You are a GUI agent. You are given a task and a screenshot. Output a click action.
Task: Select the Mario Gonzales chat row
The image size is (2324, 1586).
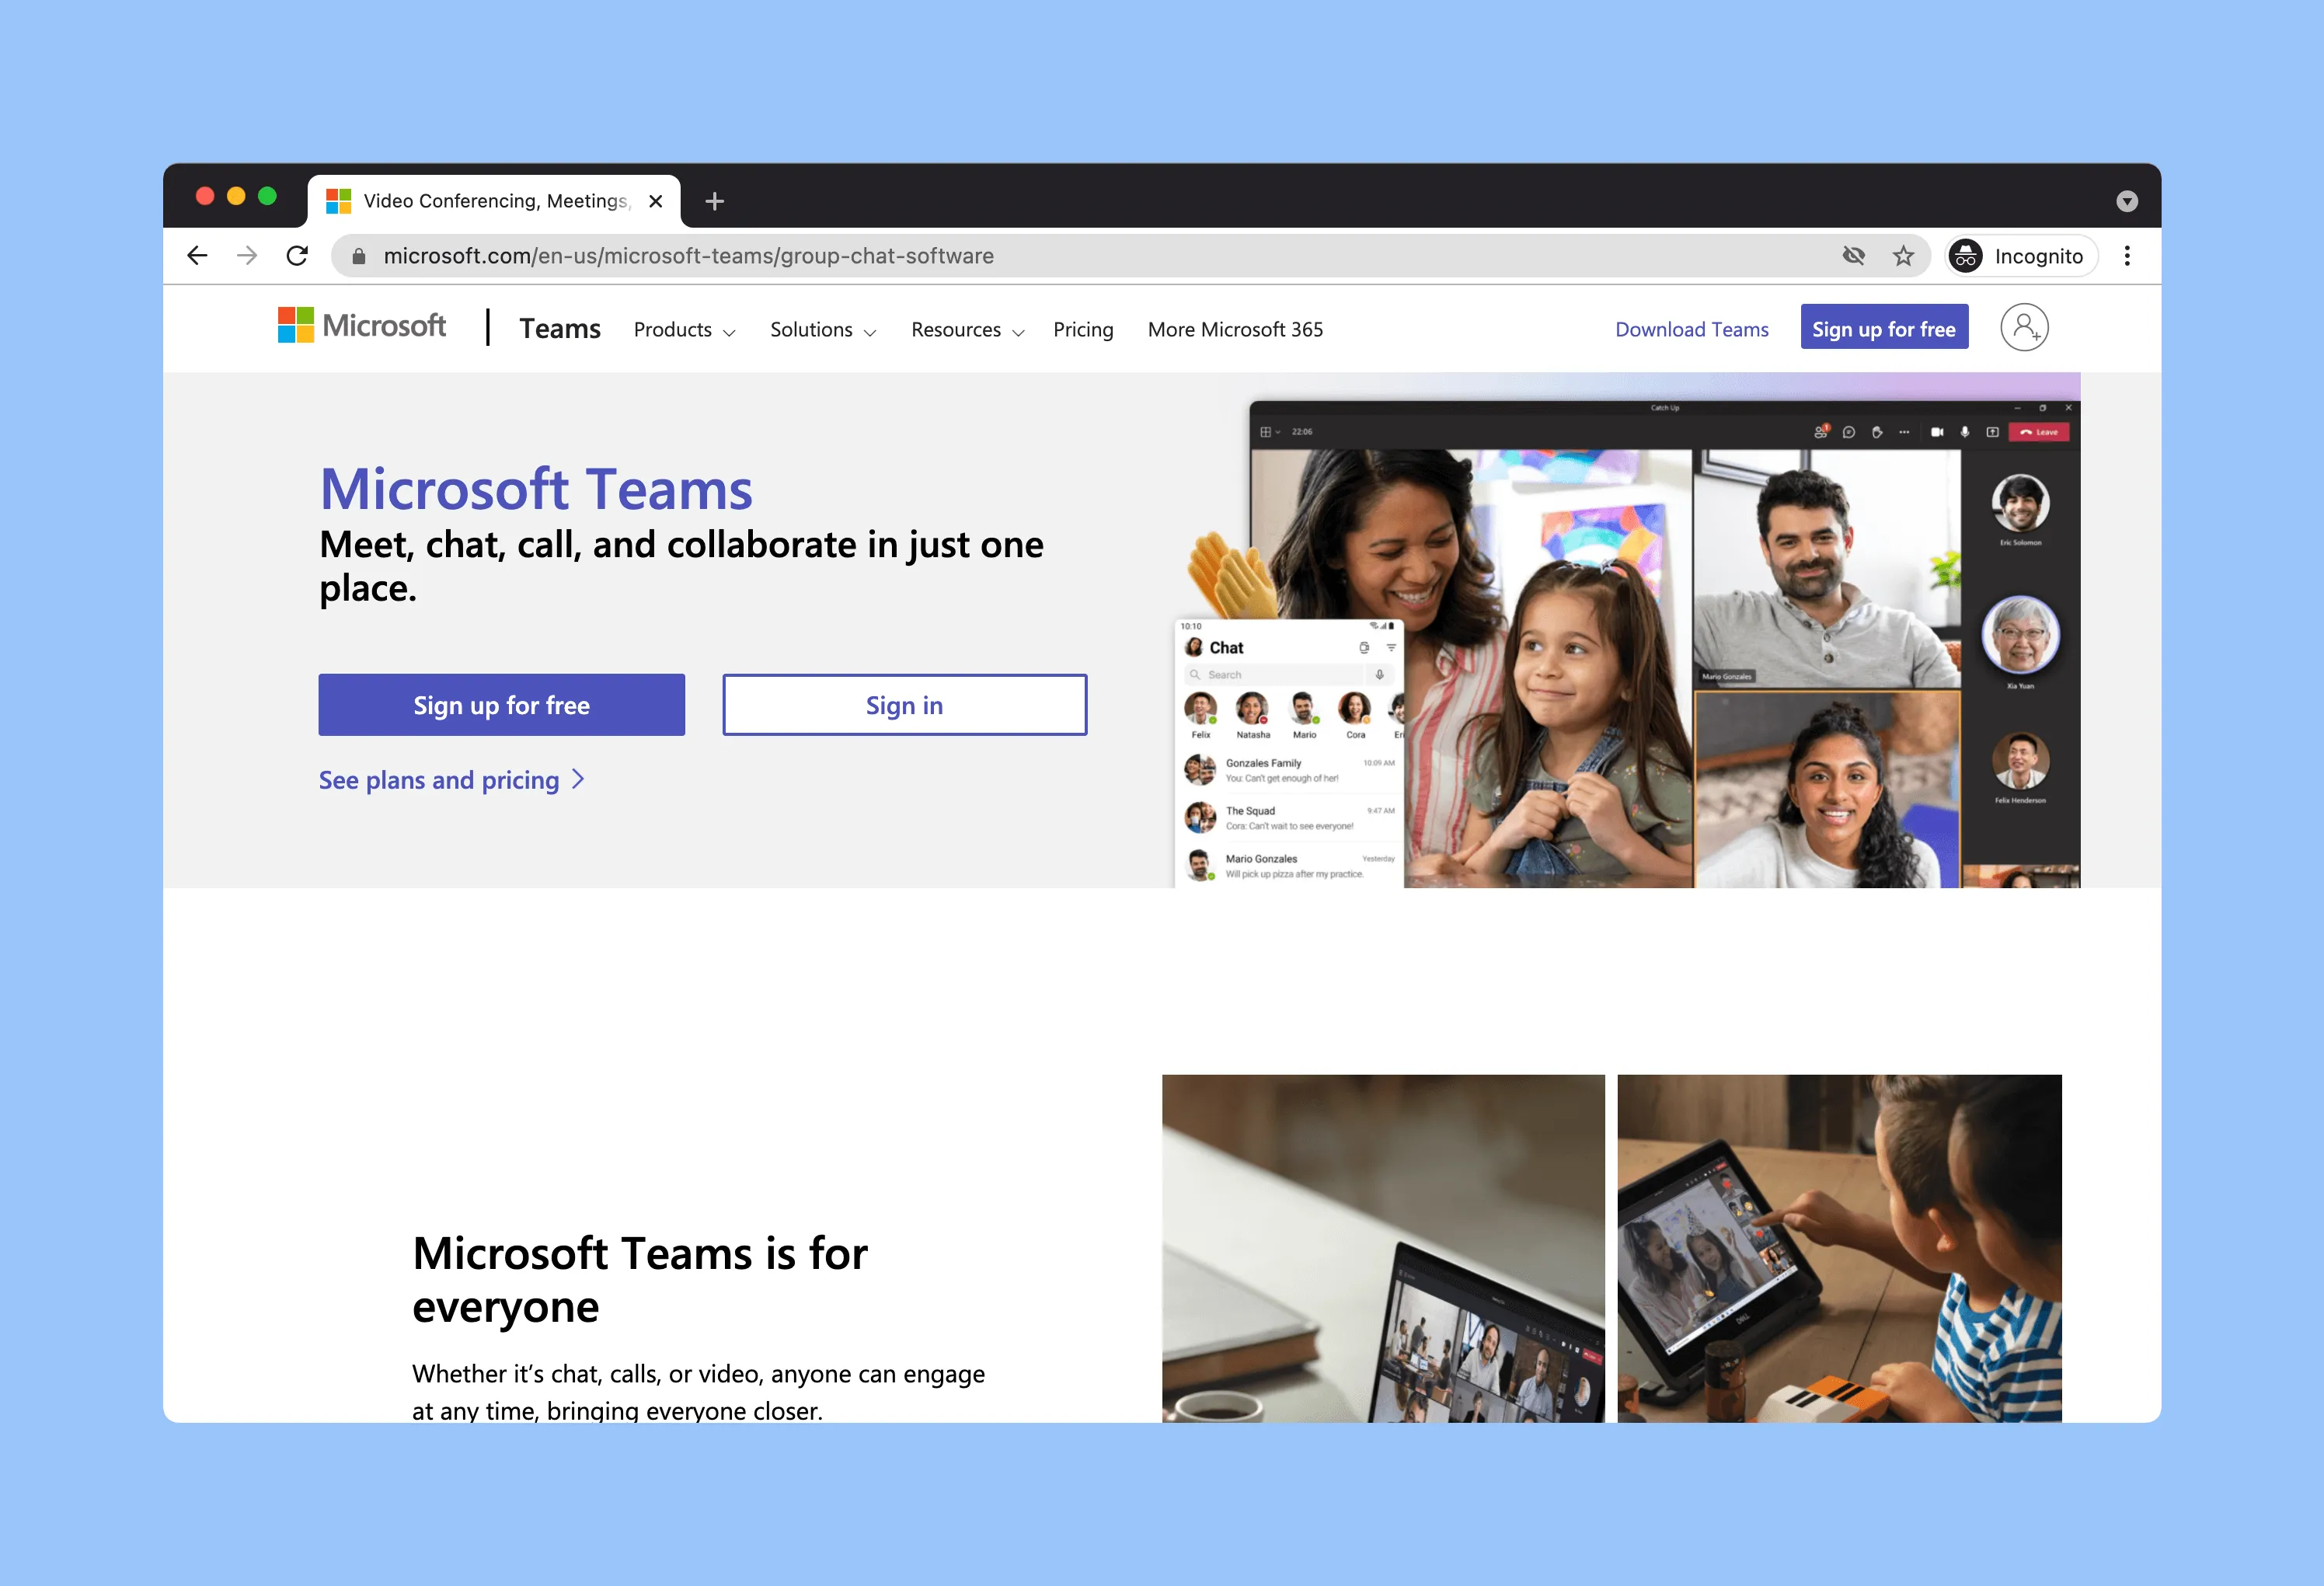[x=1290, y=866]
